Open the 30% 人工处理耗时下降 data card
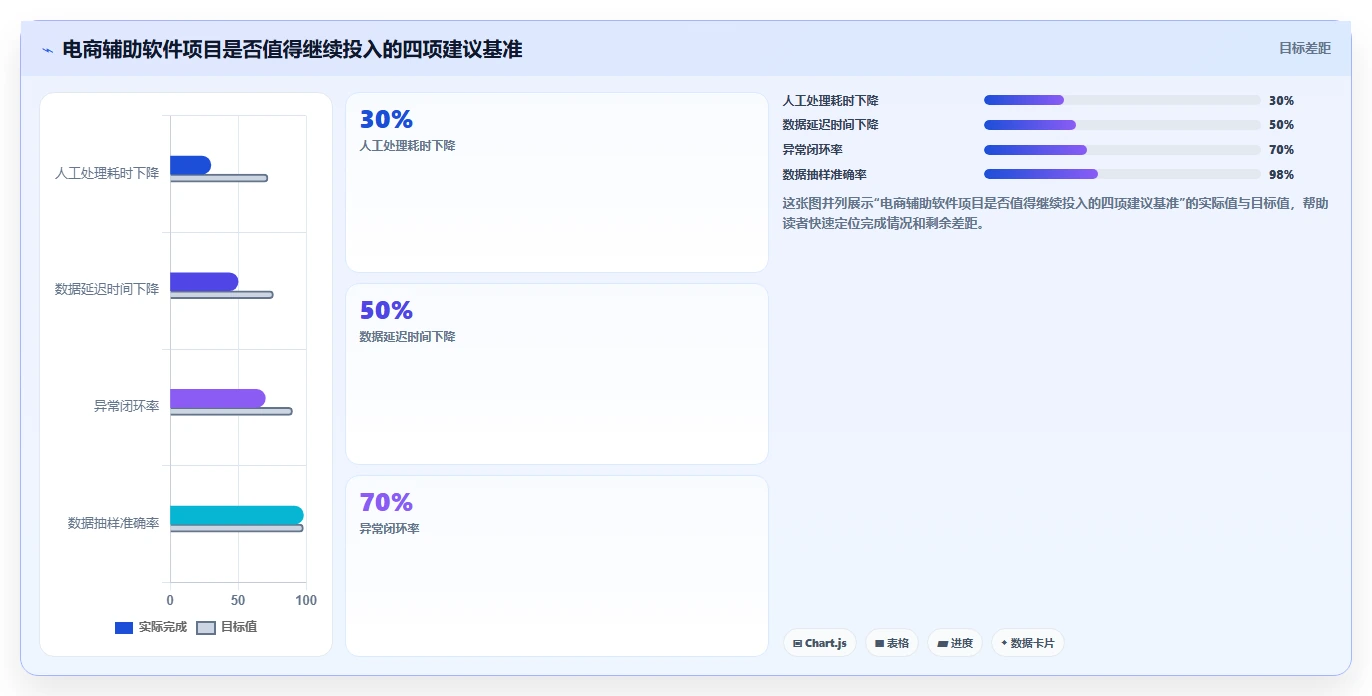The image size is (1372, 696). [x=557, y=182]
